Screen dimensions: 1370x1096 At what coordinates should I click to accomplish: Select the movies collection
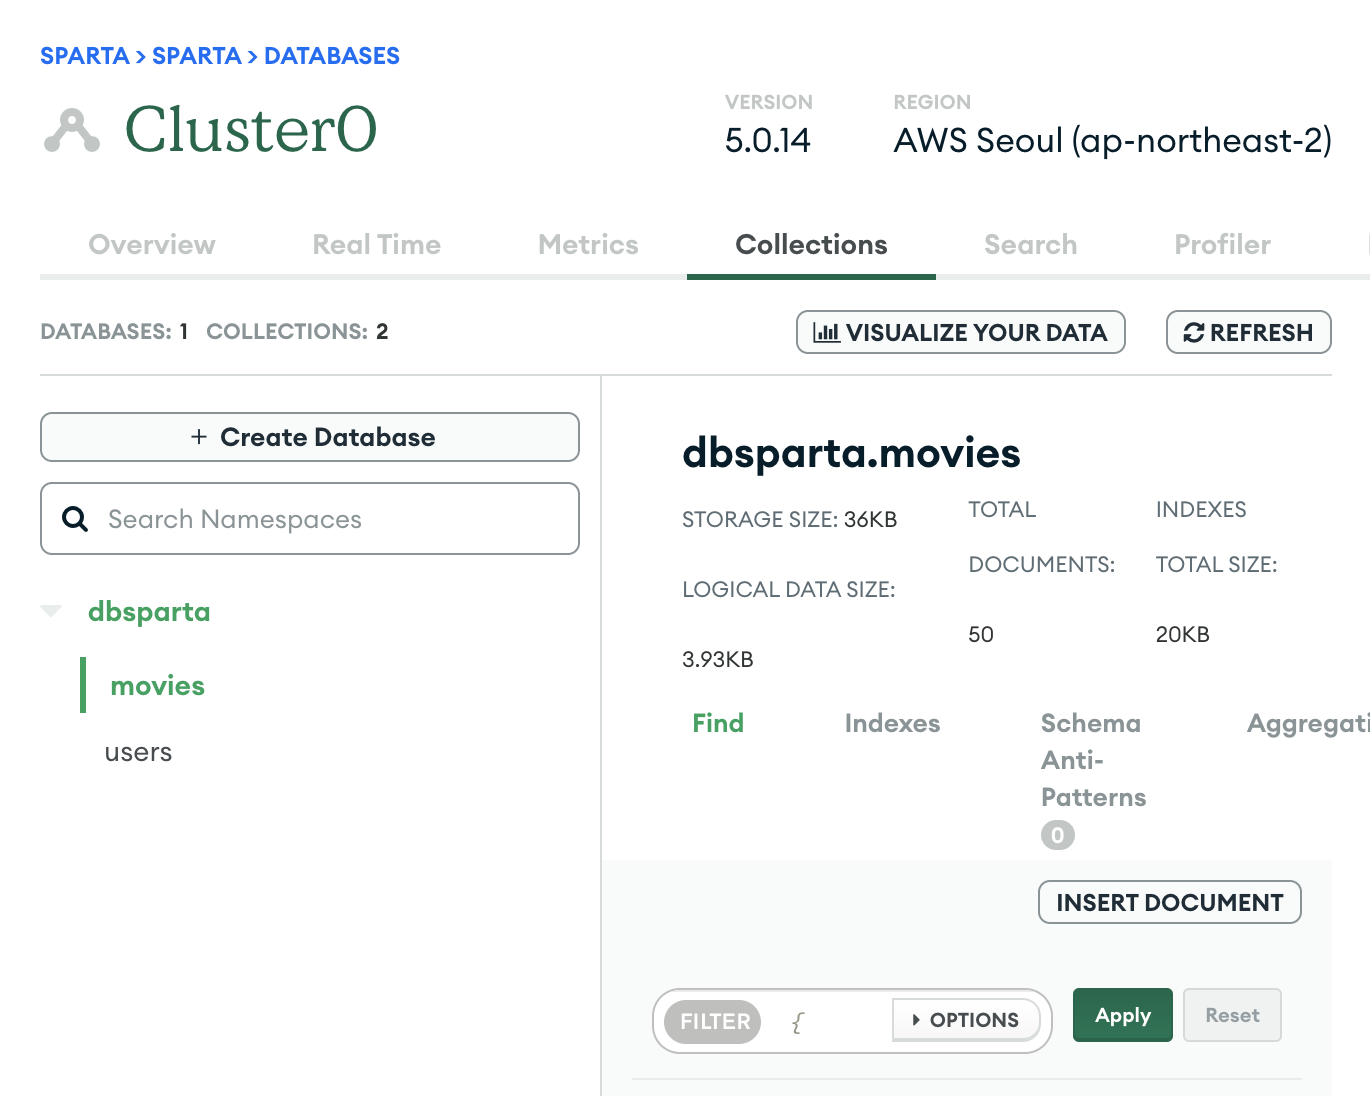point(157,685)
